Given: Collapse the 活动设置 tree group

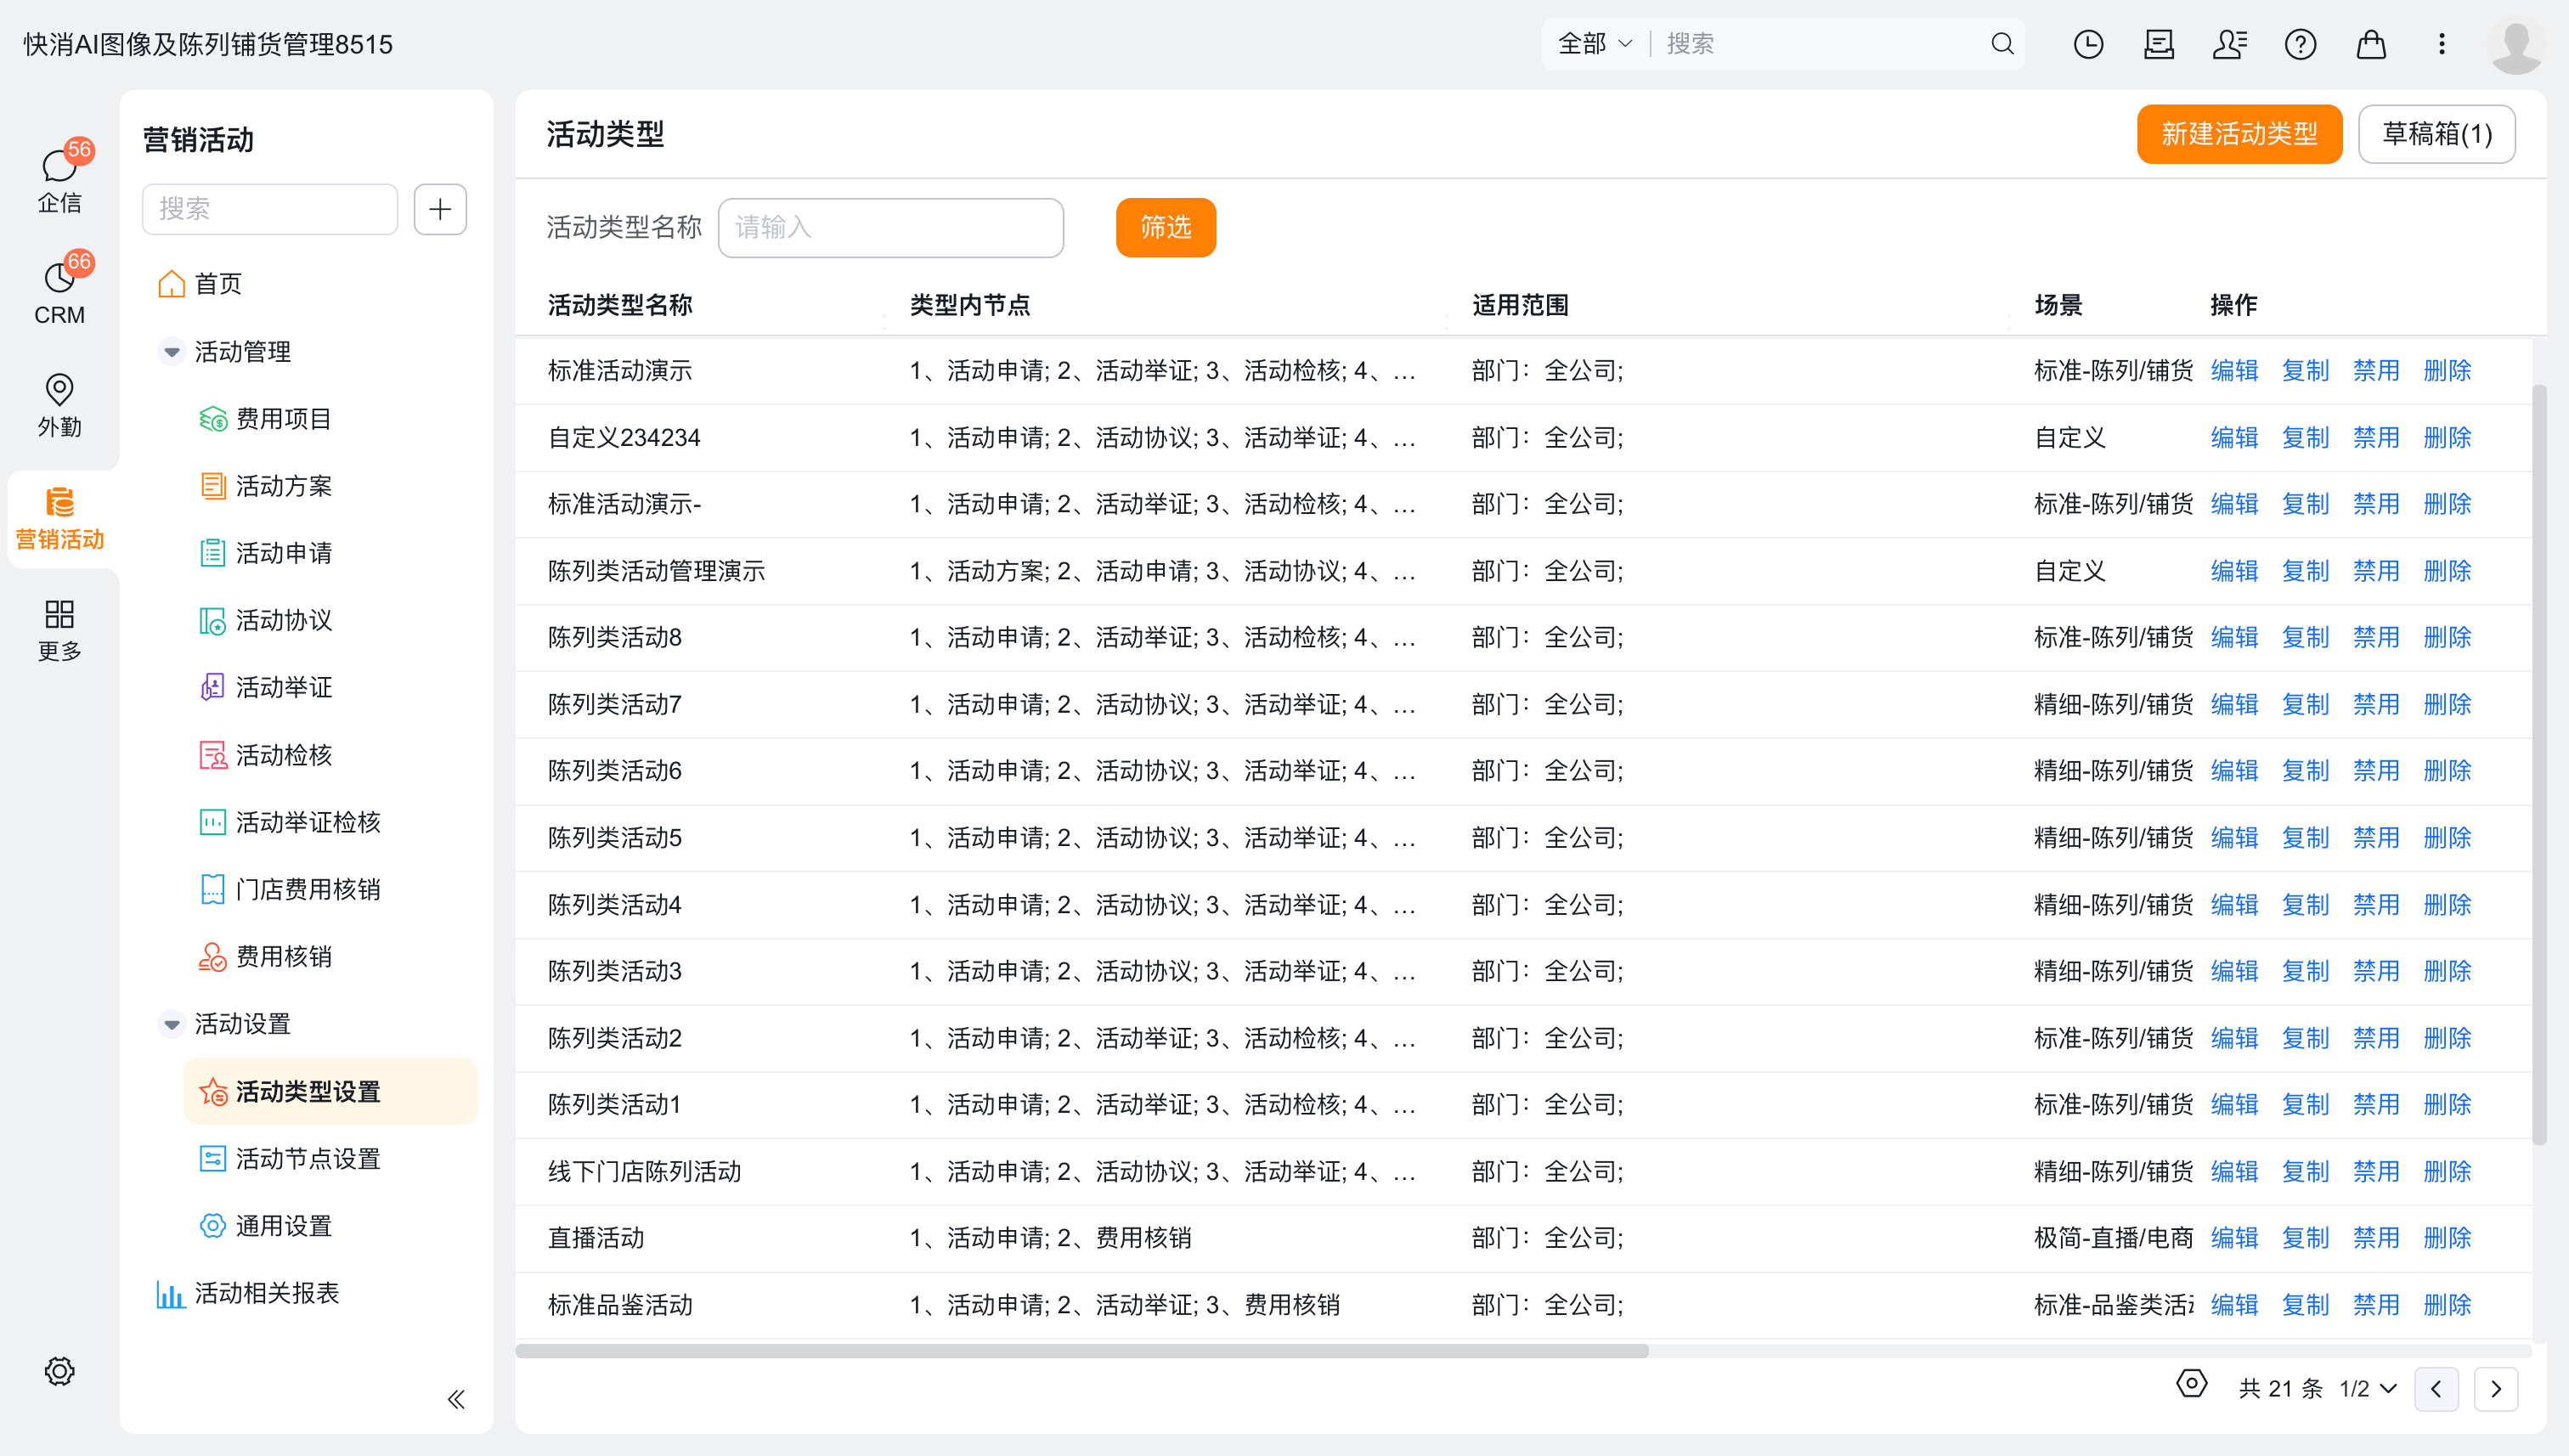Looking at the screenshot, I should coord(172,1024).
